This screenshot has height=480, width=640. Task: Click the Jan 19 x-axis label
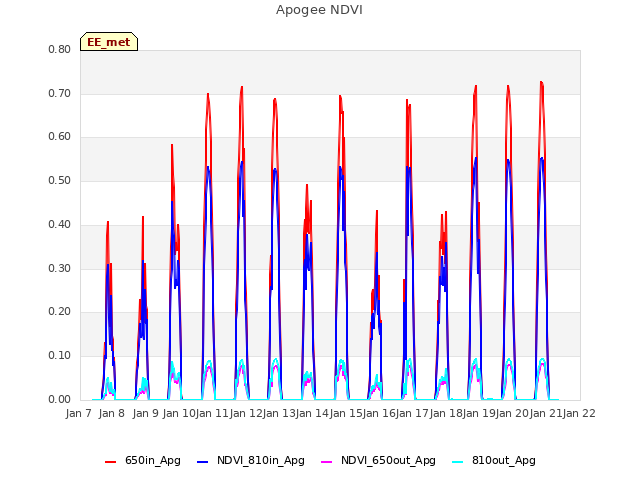480,413
